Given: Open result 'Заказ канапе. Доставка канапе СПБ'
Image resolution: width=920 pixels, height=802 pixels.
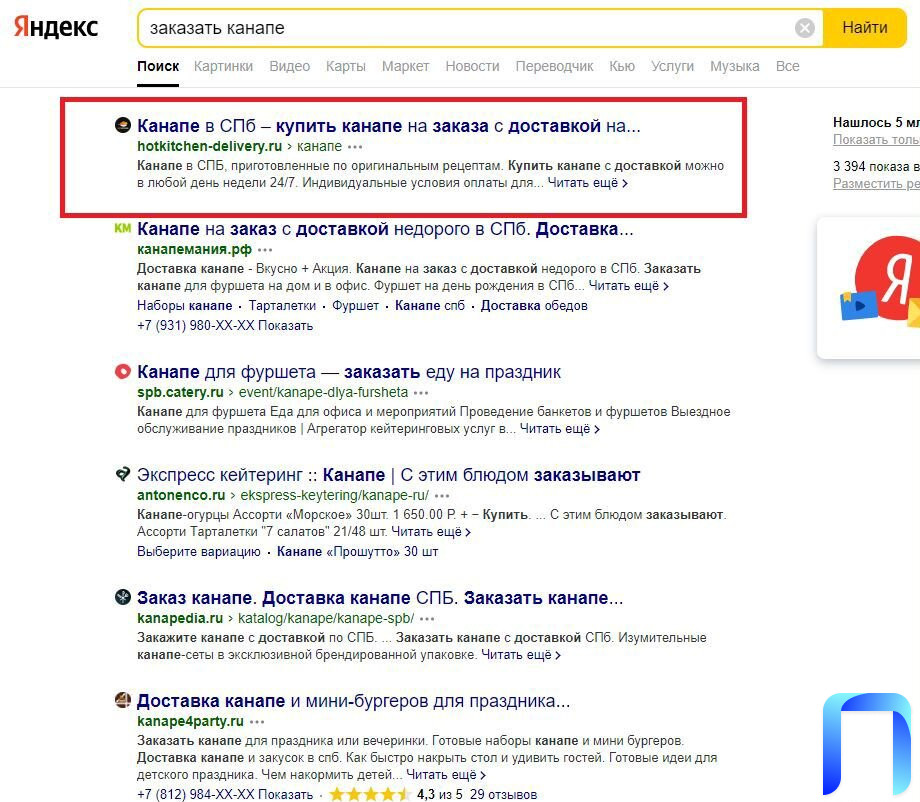Looking at the screenshot, I should tap(380, 598).
